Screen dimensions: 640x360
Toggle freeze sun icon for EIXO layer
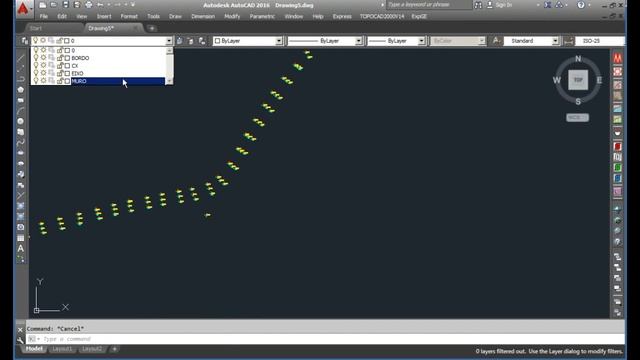(x=43, y=73)
